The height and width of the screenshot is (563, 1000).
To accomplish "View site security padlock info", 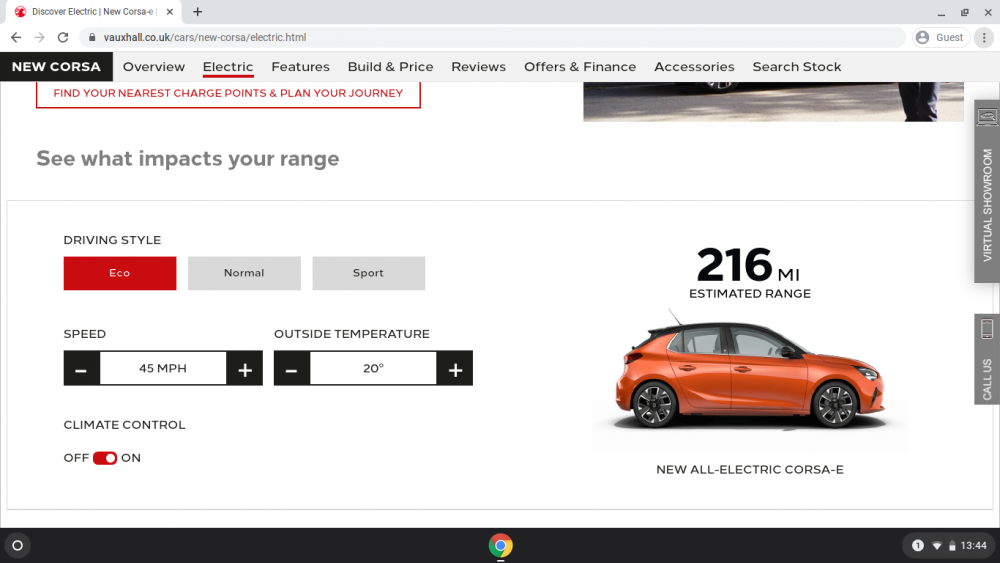I will (x=92, y=38).
